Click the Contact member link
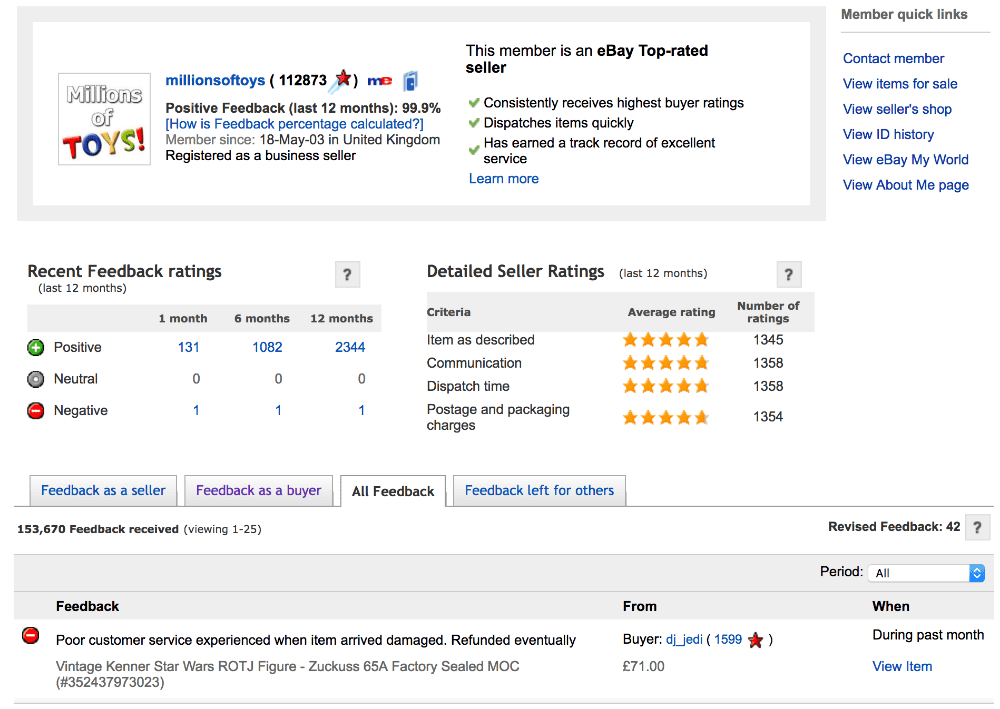Image resolution: width=1000 pixels, height=709 pixels. 893,59
